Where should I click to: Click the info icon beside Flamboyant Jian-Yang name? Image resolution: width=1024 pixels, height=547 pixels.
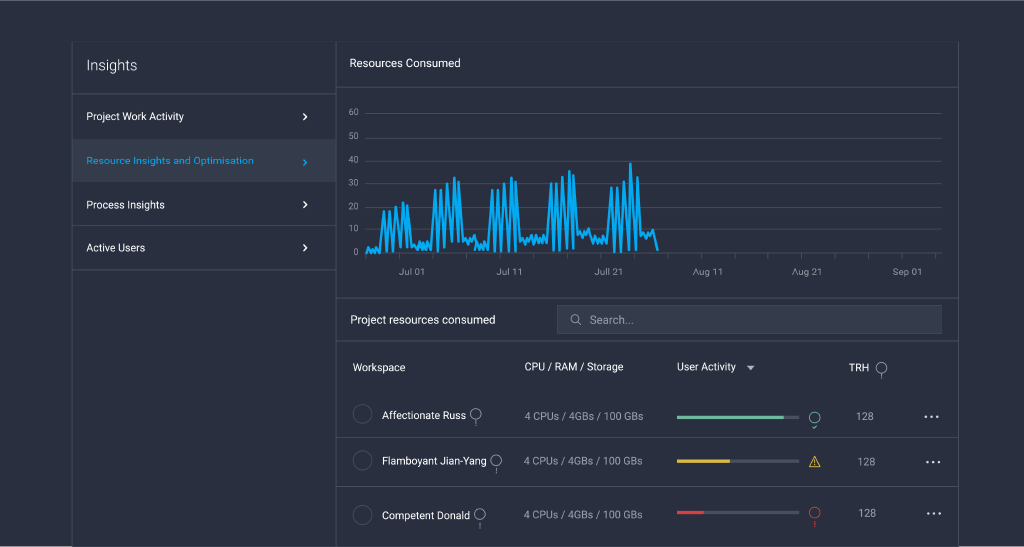coord(496,461)
